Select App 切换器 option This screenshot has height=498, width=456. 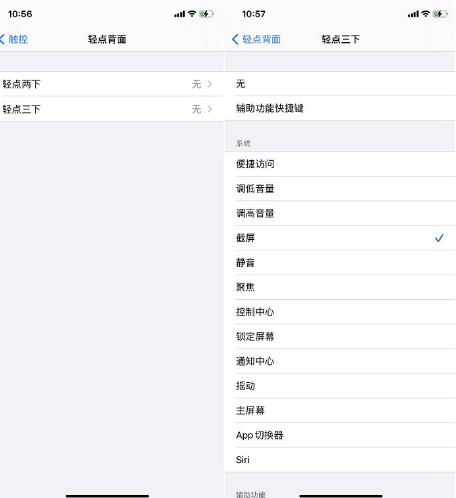(340, 435)
